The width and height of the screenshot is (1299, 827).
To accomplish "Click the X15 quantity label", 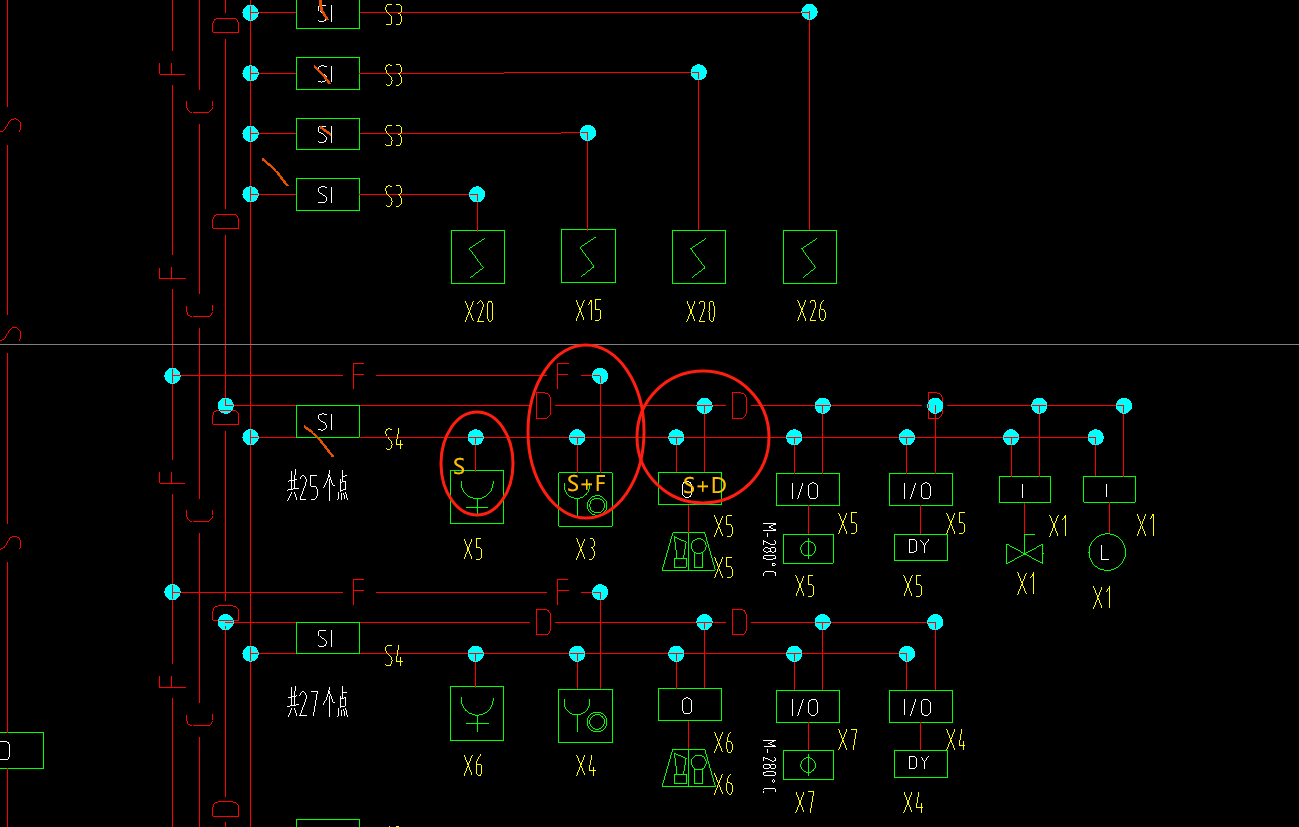I will tap(589, 312).
